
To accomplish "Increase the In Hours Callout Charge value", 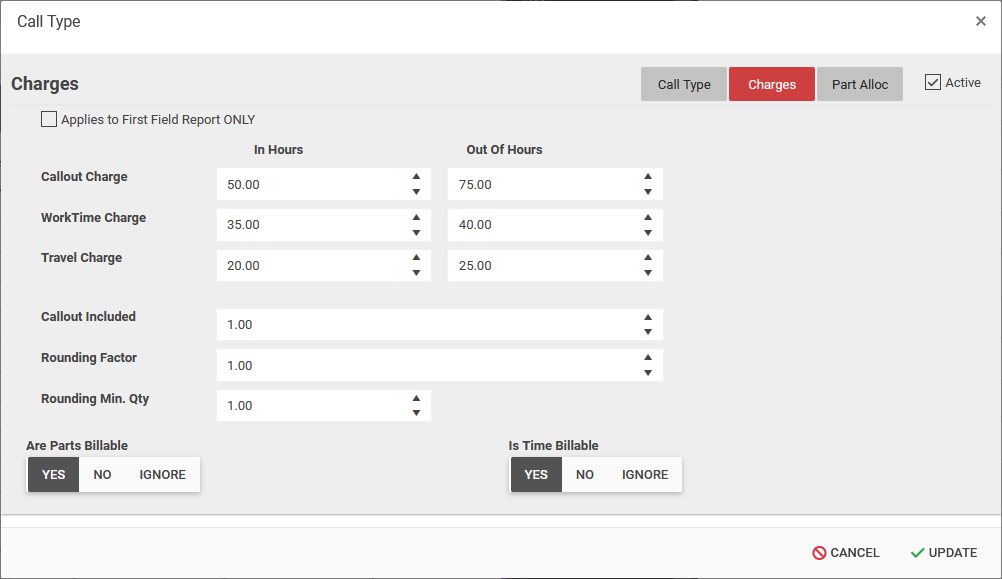I will pos(416,177).
